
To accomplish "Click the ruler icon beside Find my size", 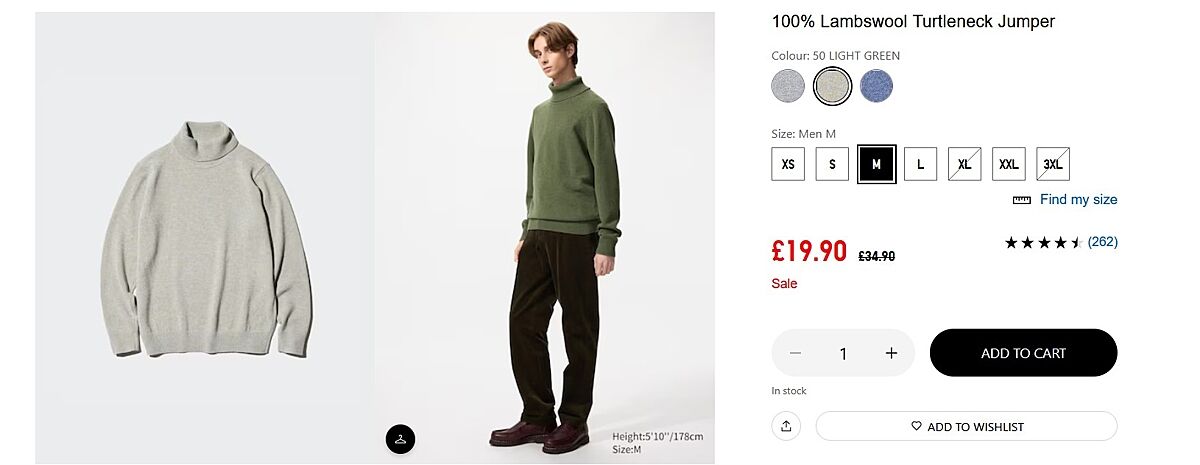I will (1021, 200).
